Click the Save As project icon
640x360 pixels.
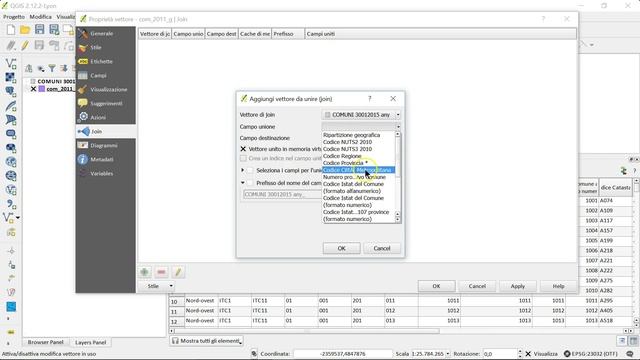[x=54, y=29]
